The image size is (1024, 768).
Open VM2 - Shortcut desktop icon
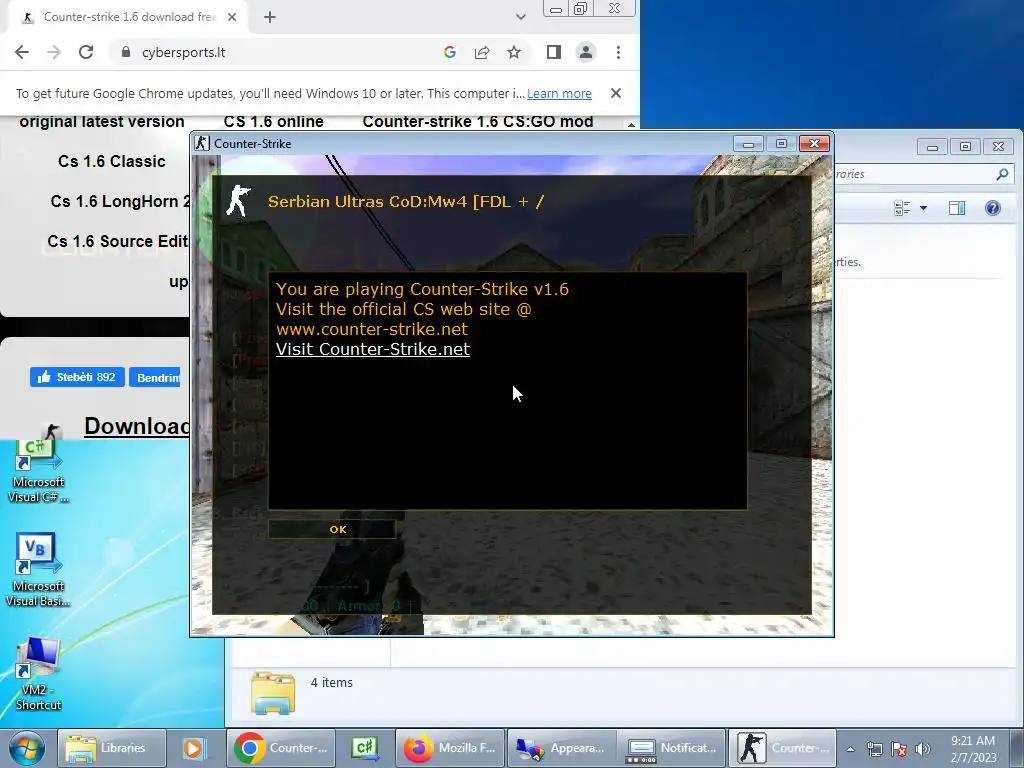pos(38,675)
